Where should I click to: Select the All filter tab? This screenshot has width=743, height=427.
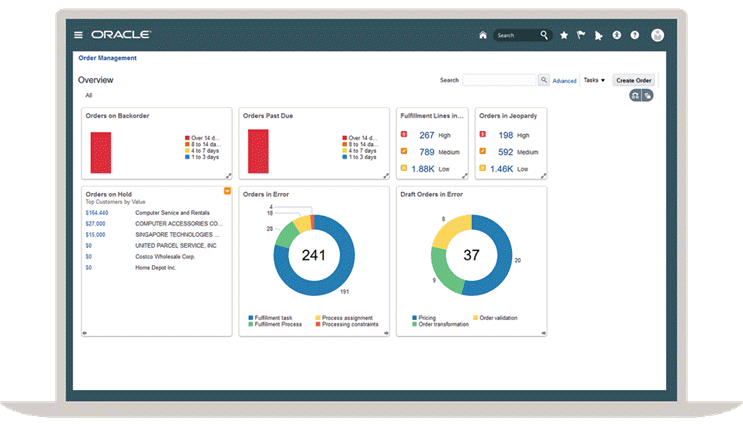click(89, 96)
